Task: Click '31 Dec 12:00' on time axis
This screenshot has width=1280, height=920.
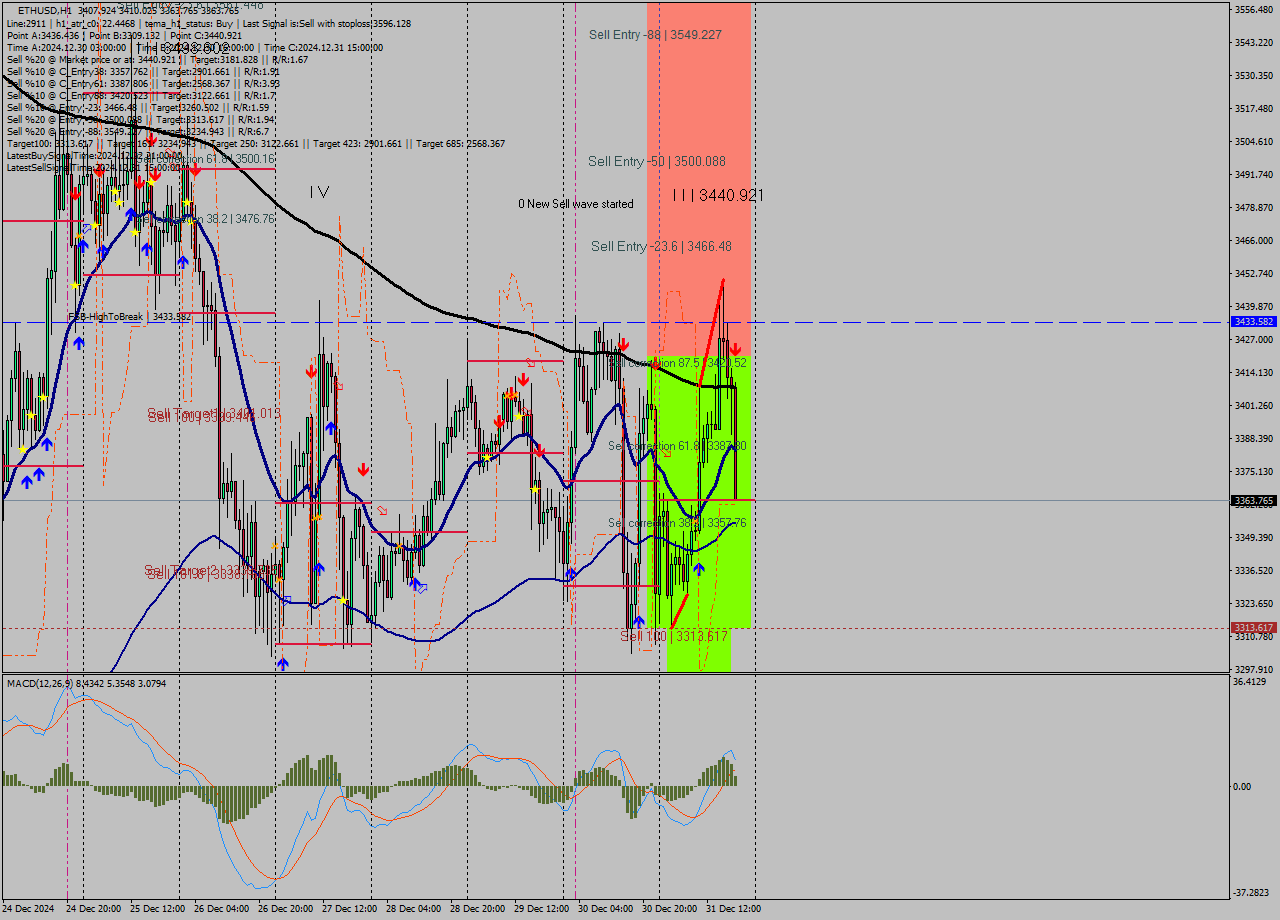Action: tap(734, 909)
